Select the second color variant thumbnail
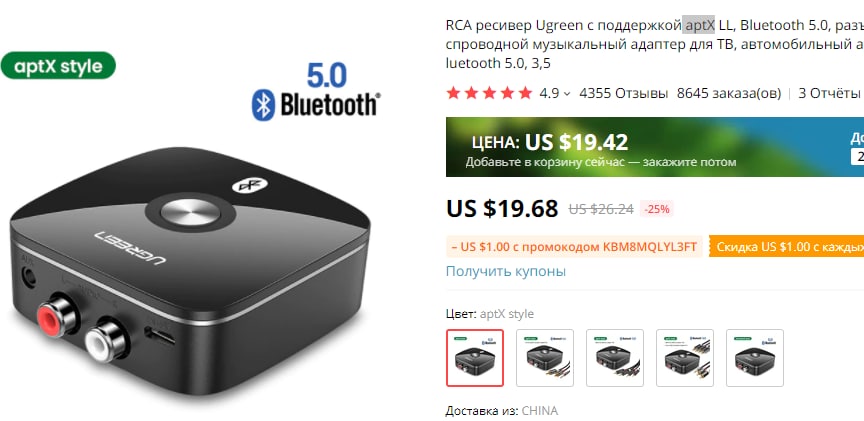This screenshot has height=421, width=864. click(544, 358)
